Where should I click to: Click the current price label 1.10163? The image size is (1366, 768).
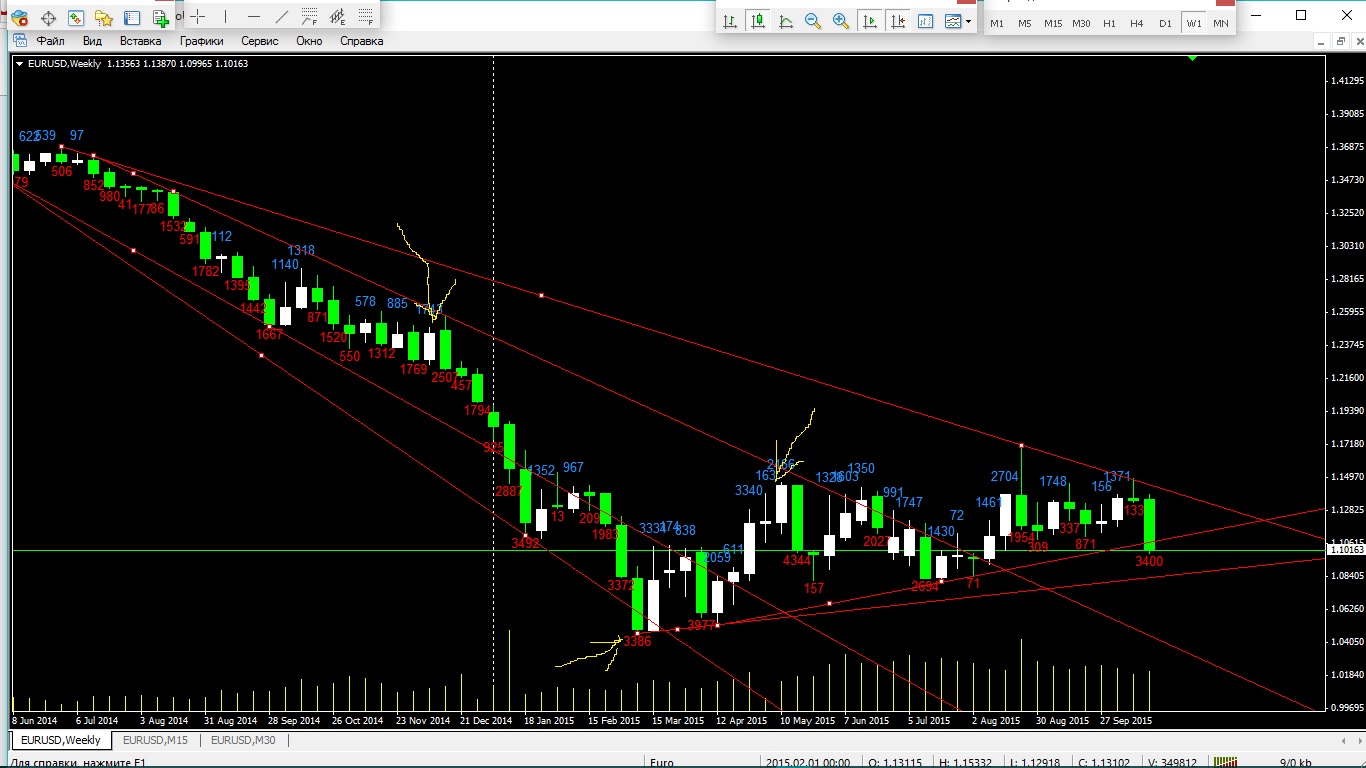[x=1347, y=550]
